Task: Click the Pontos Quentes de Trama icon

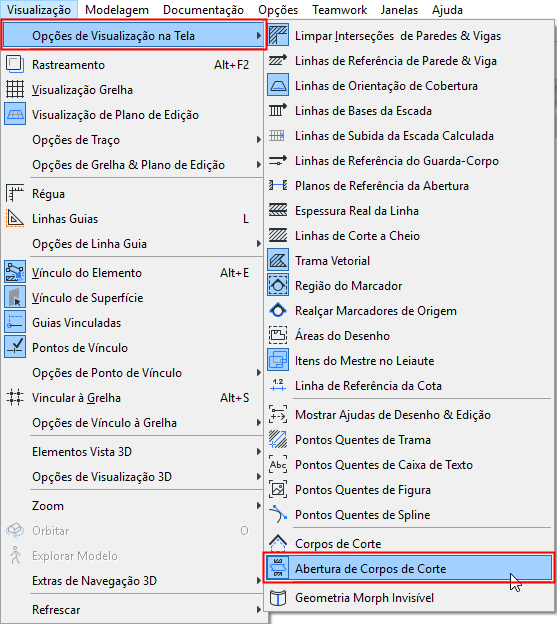Action: [x=278, y=439]
